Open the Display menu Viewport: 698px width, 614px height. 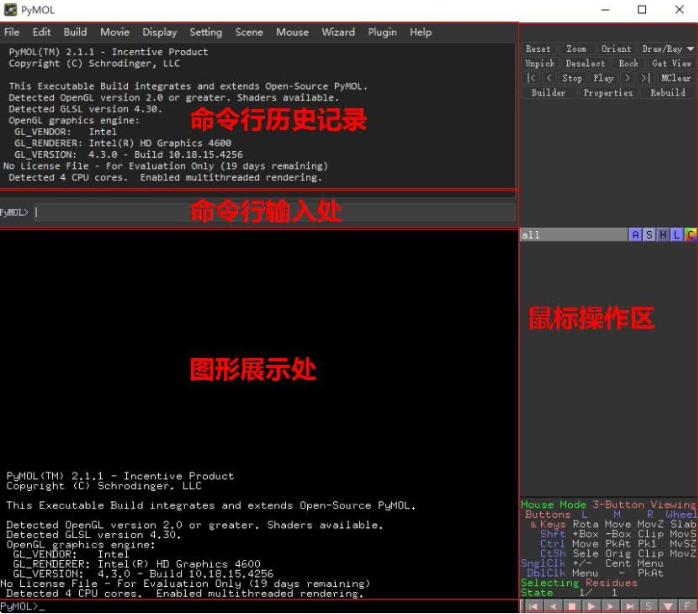[160, 32]
